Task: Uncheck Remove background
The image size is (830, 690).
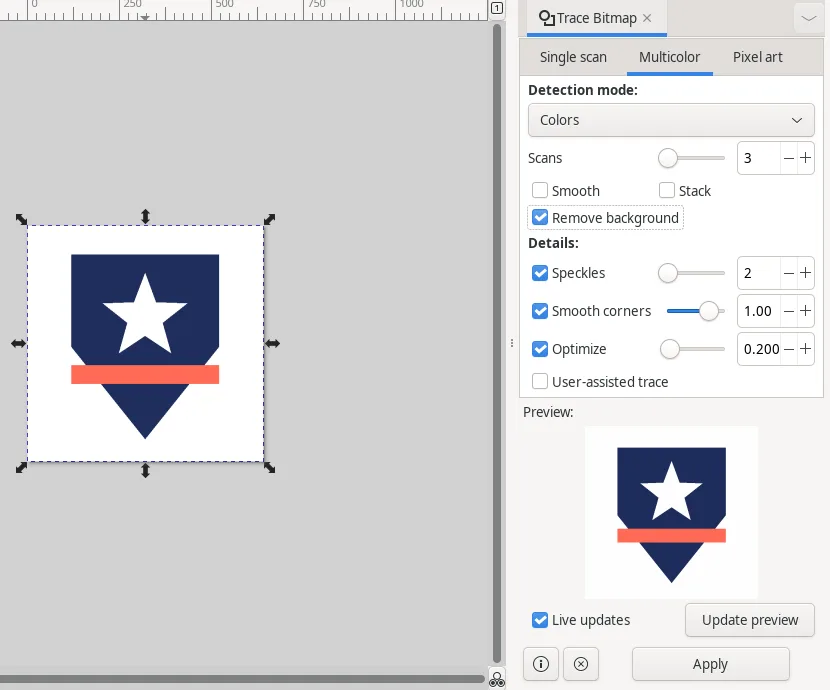Action: coord(540,217)
